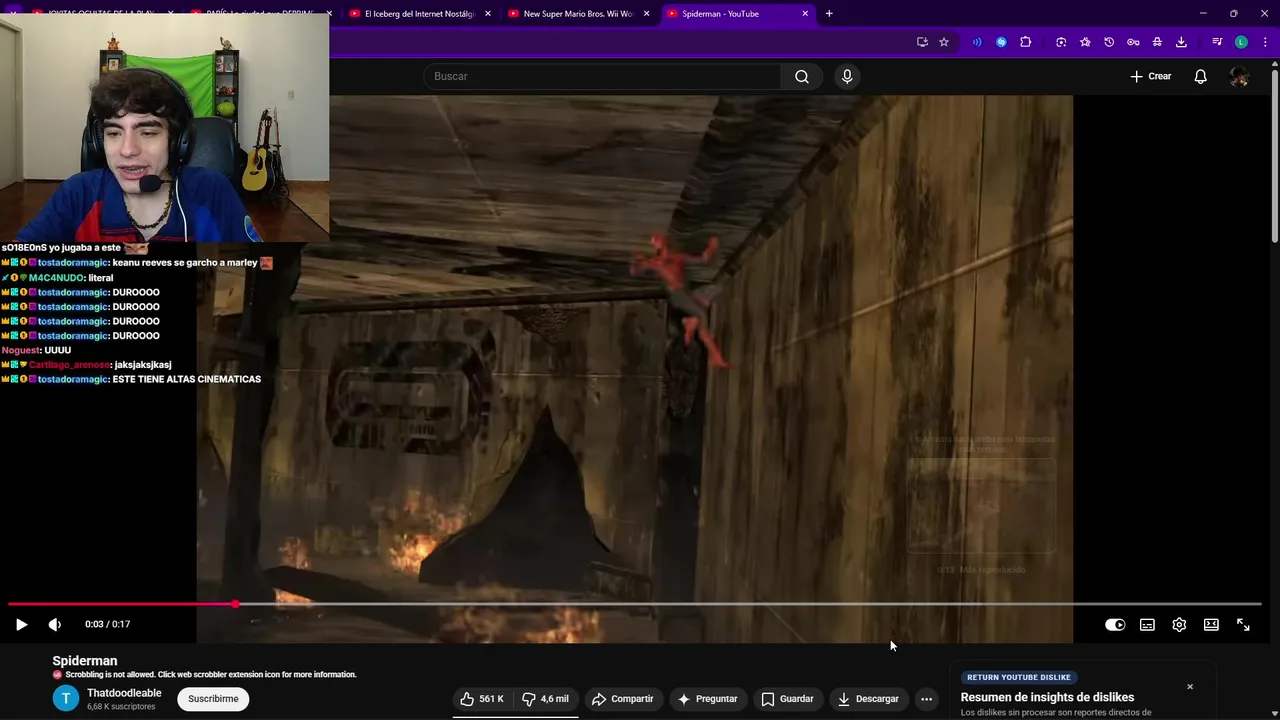Turn on subtitles for the video
This screenshot has height=720, width=1280.
[x=1147, y=625]
